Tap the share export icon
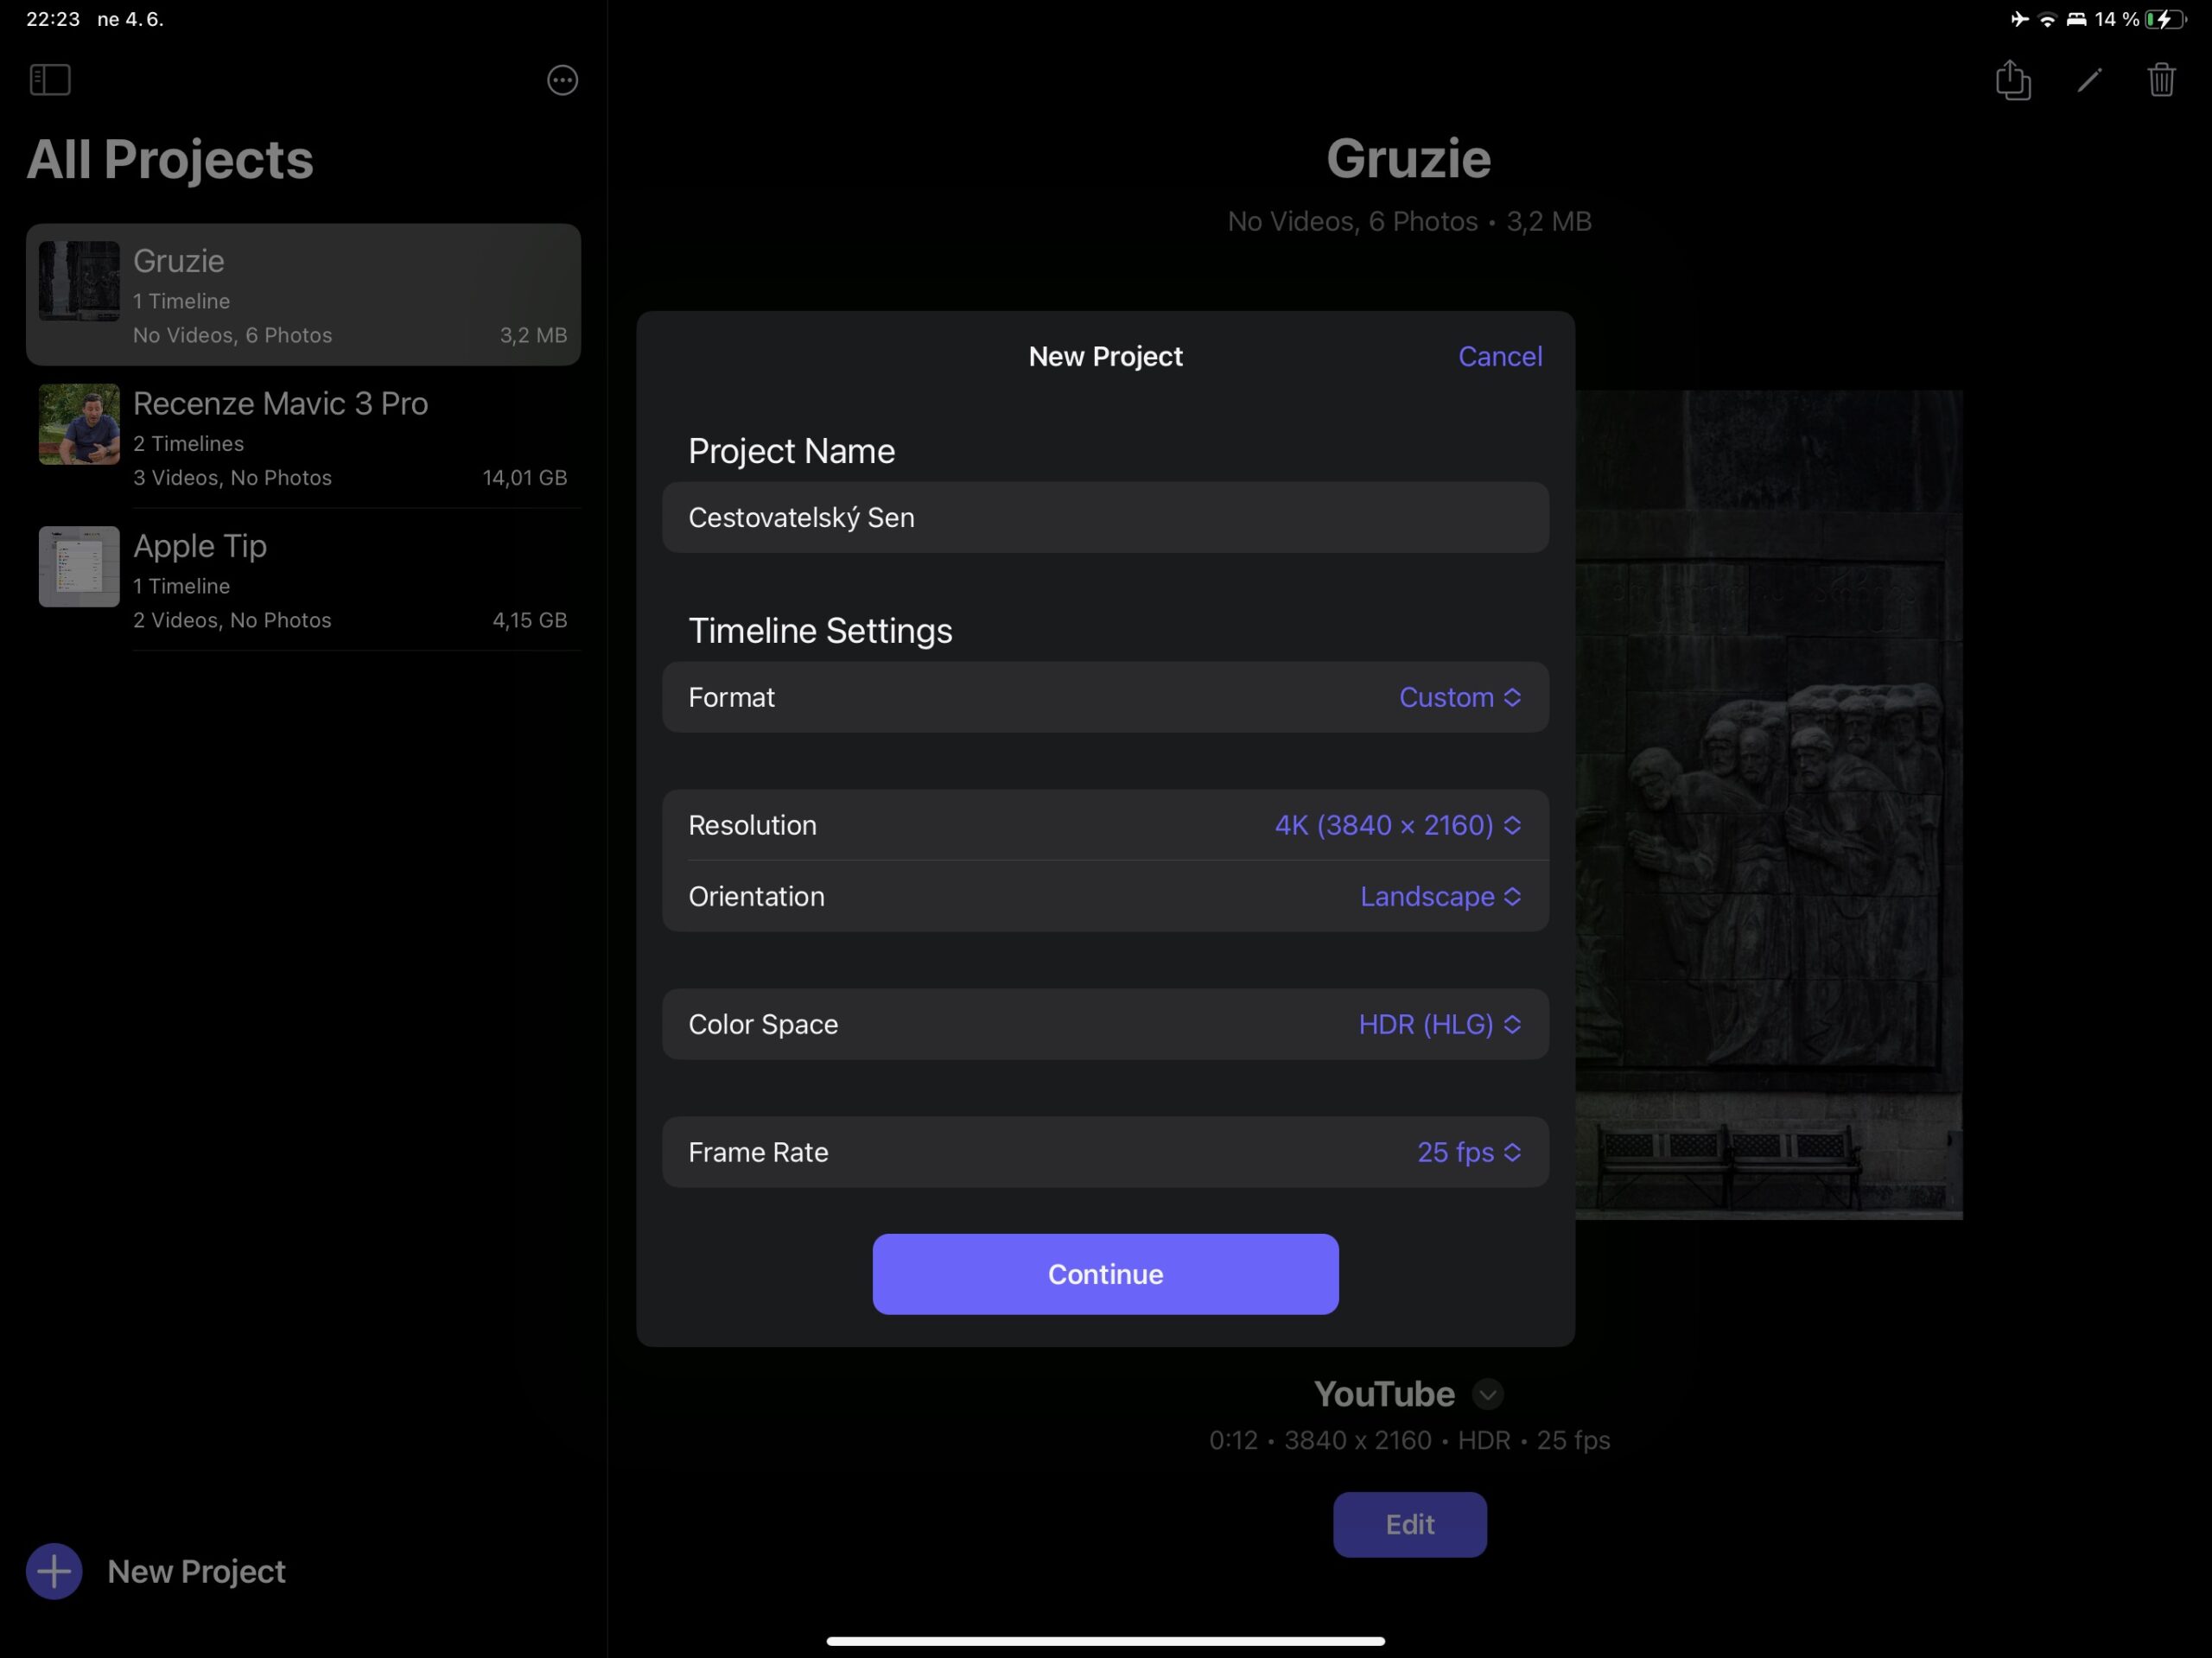The height and width of the screenshot is (1658, 2212). pyautogui.click(x=2012, y=80)
